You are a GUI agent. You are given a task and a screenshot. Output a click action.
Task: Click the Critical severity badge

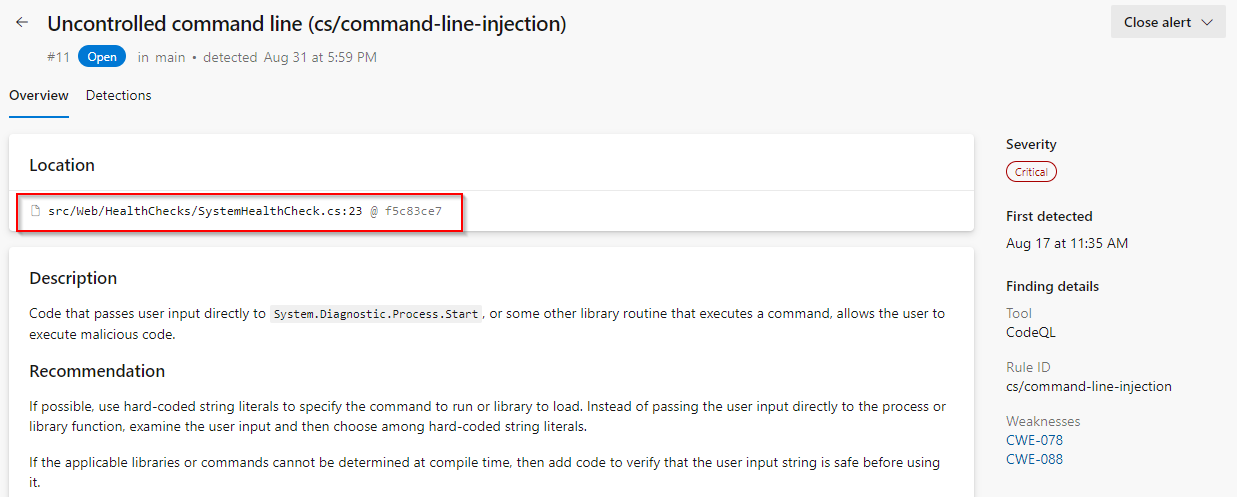(1031, 172)
